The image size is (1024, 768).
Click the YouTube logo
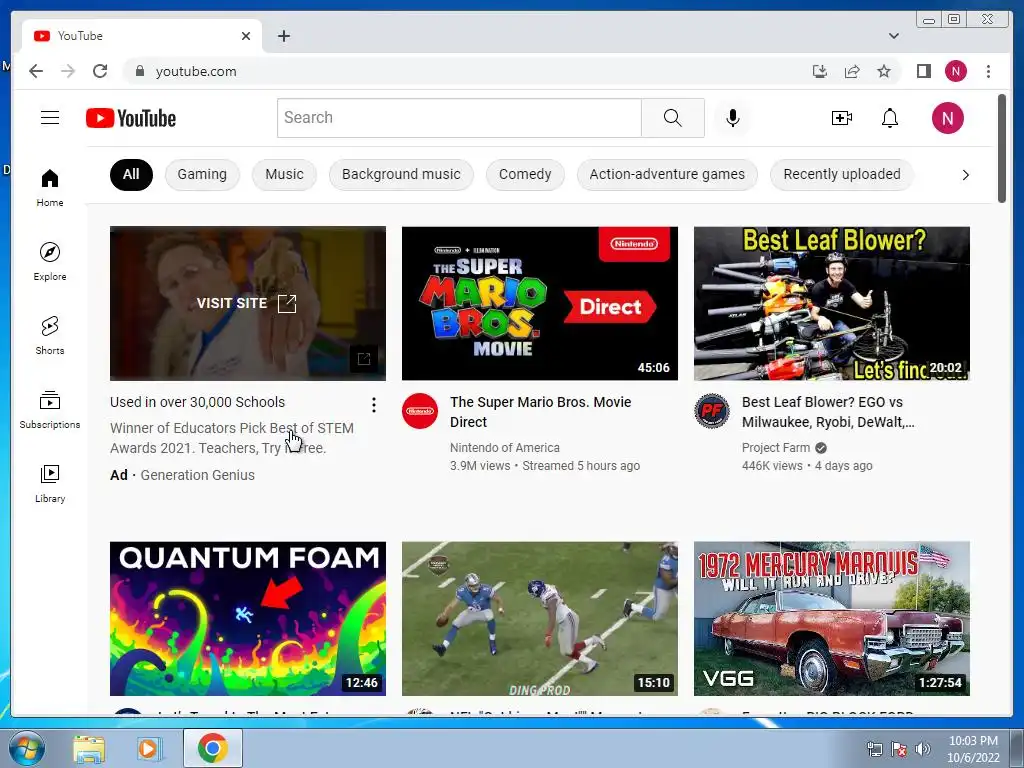click(131, 118)
